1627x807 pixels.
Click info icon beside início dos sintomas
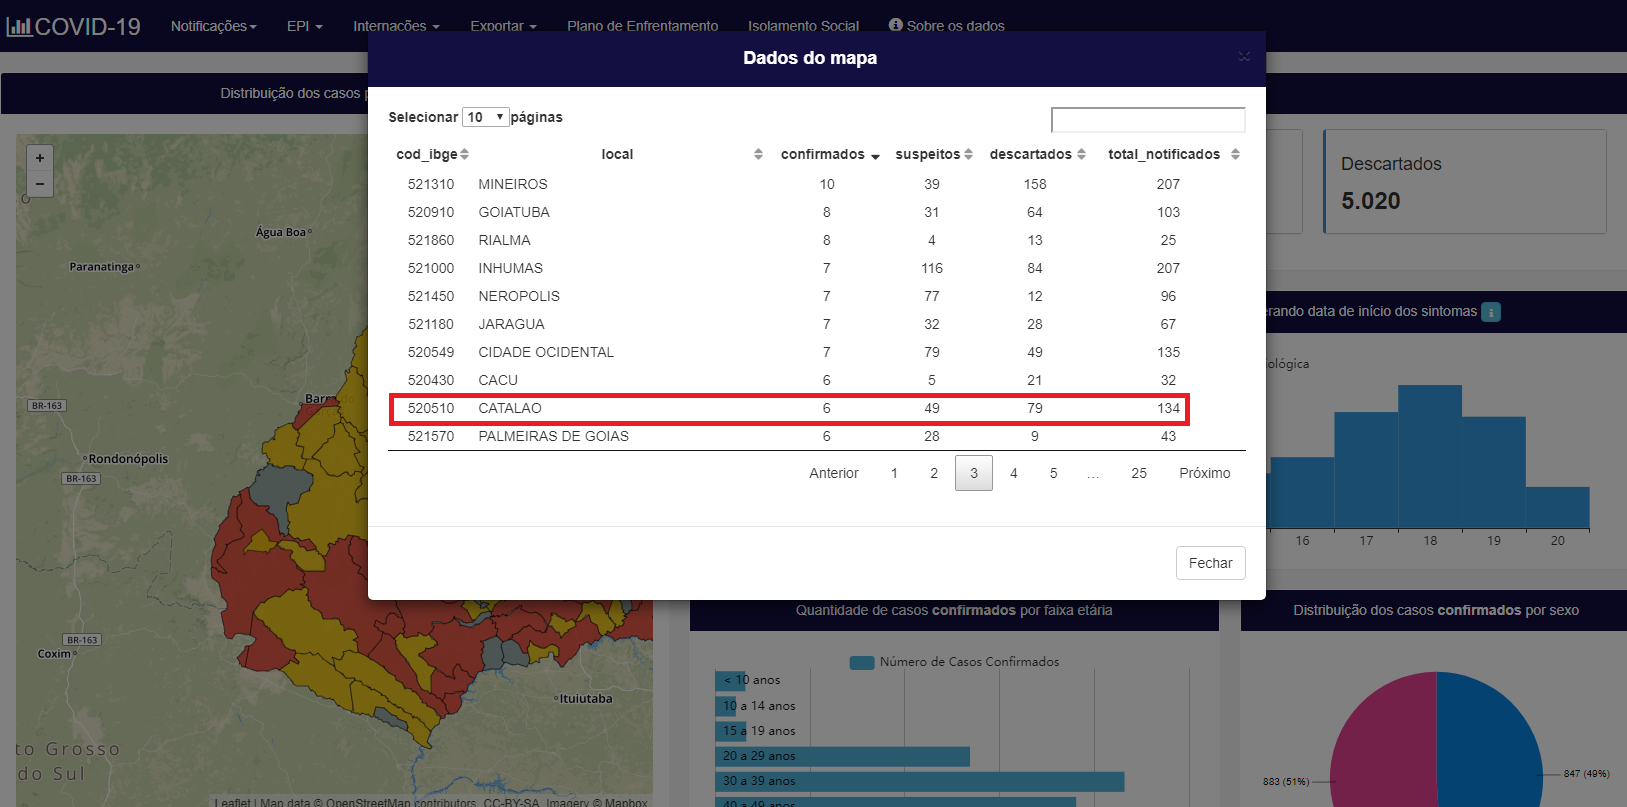1490,312
